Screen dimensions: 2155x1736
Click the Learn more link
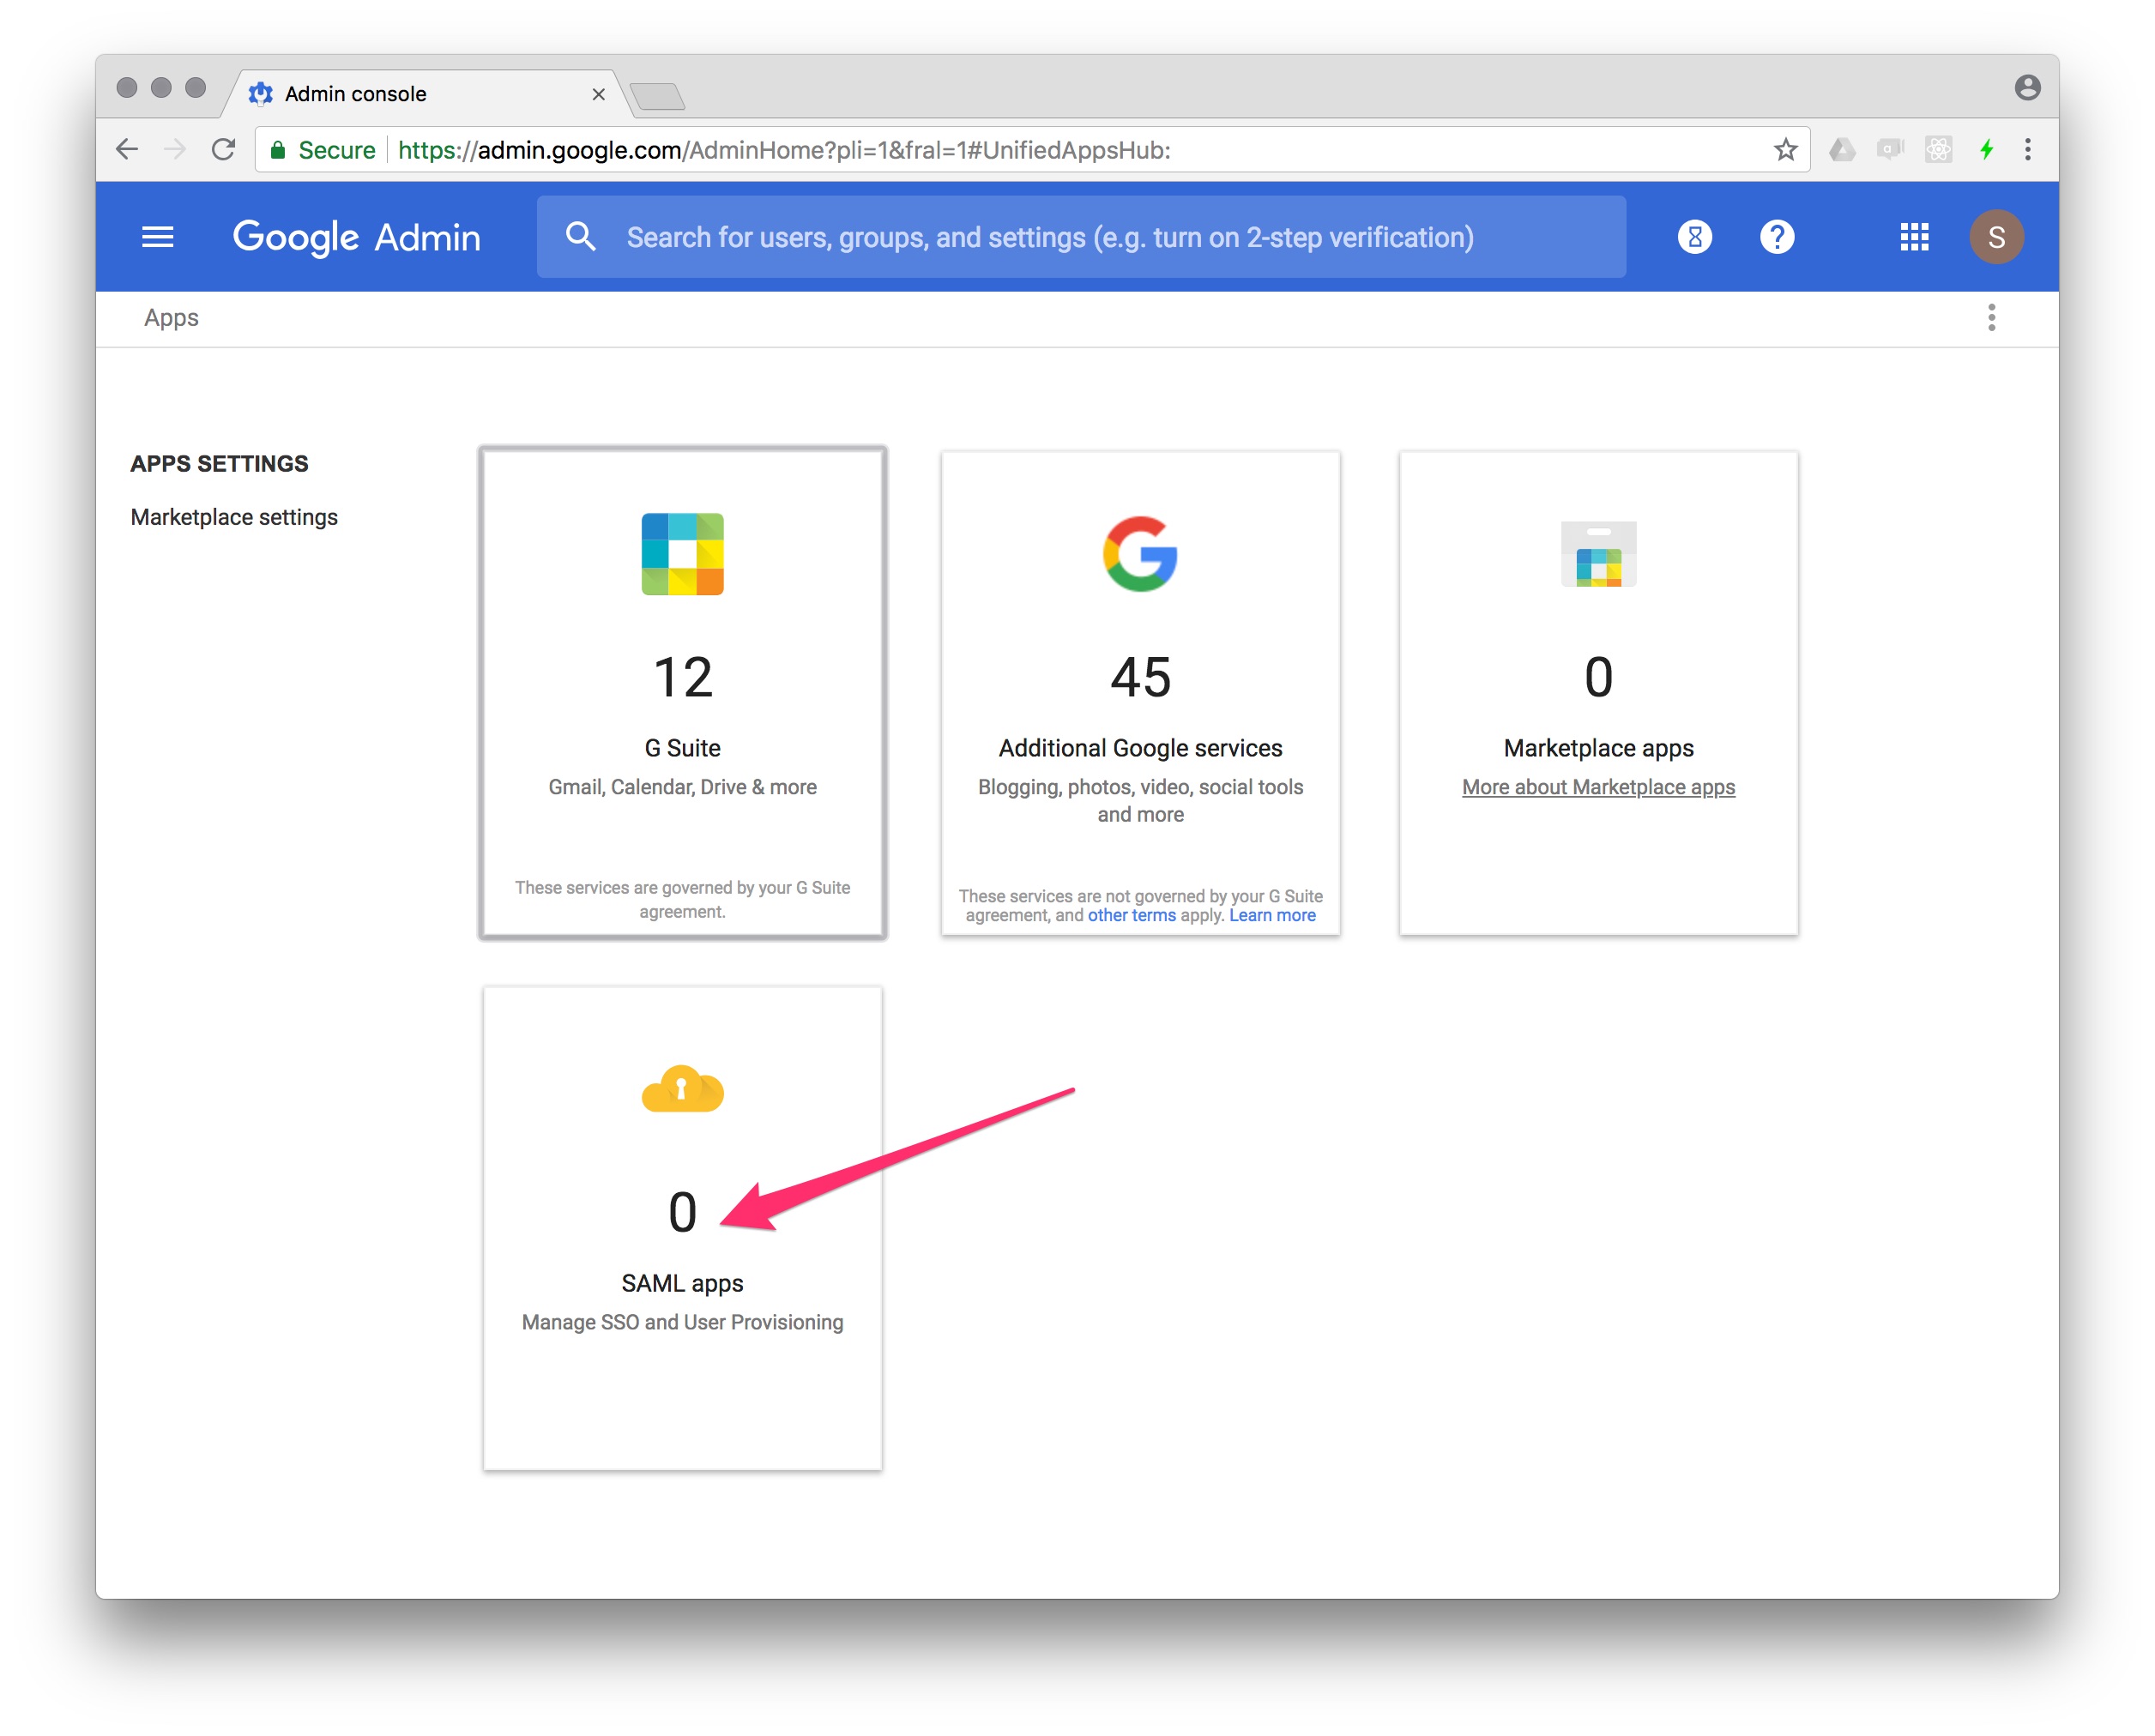(1272, 916)
